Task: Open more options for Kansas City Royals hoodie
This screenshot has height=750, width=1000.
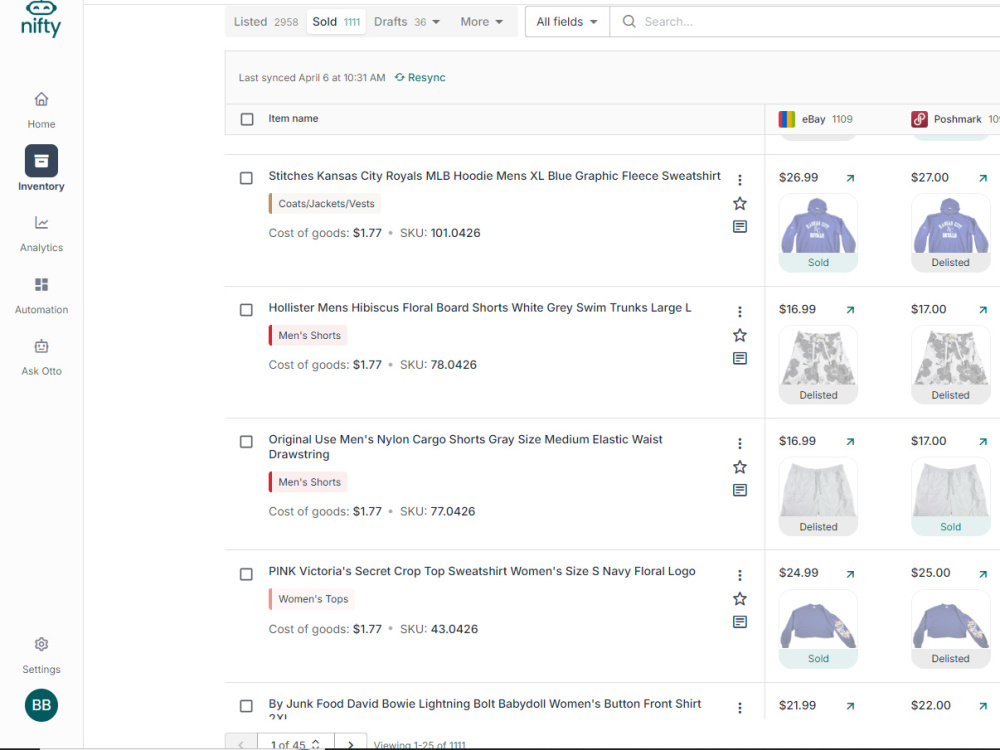Action: click(x=740, y=180)
